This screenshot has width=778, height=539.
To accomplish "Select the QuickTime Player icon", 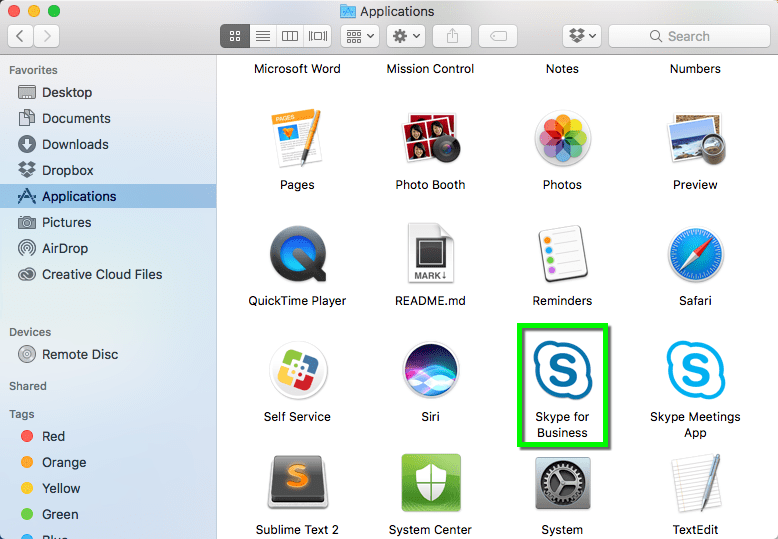I will tap(298, 254).
